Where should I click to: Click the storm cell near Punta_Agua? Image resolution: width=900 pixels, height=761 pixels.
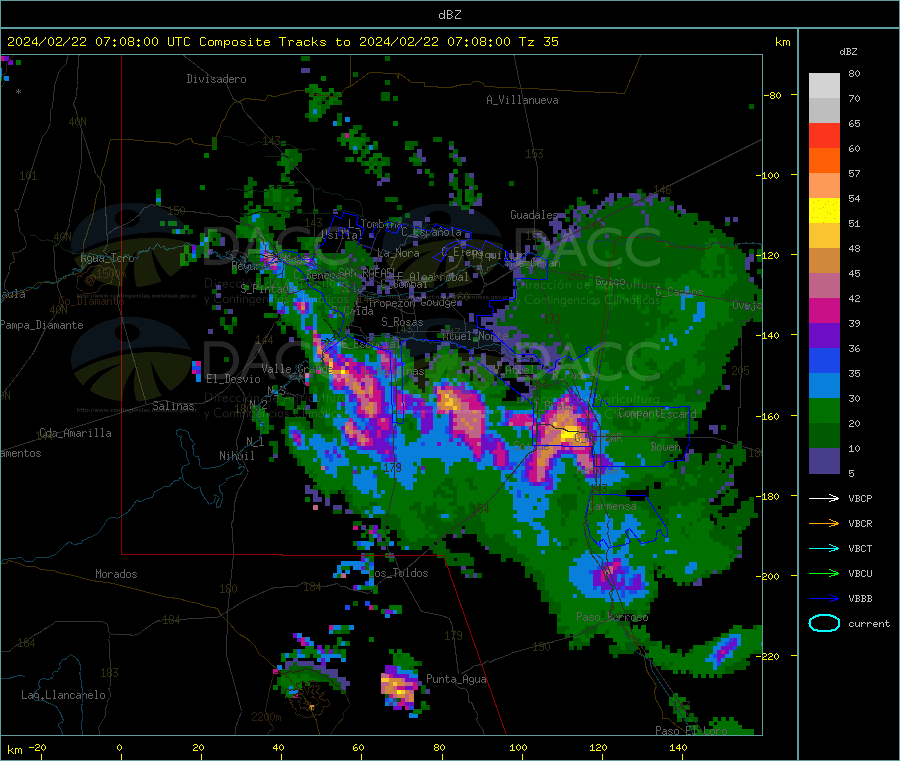(399, 687)
